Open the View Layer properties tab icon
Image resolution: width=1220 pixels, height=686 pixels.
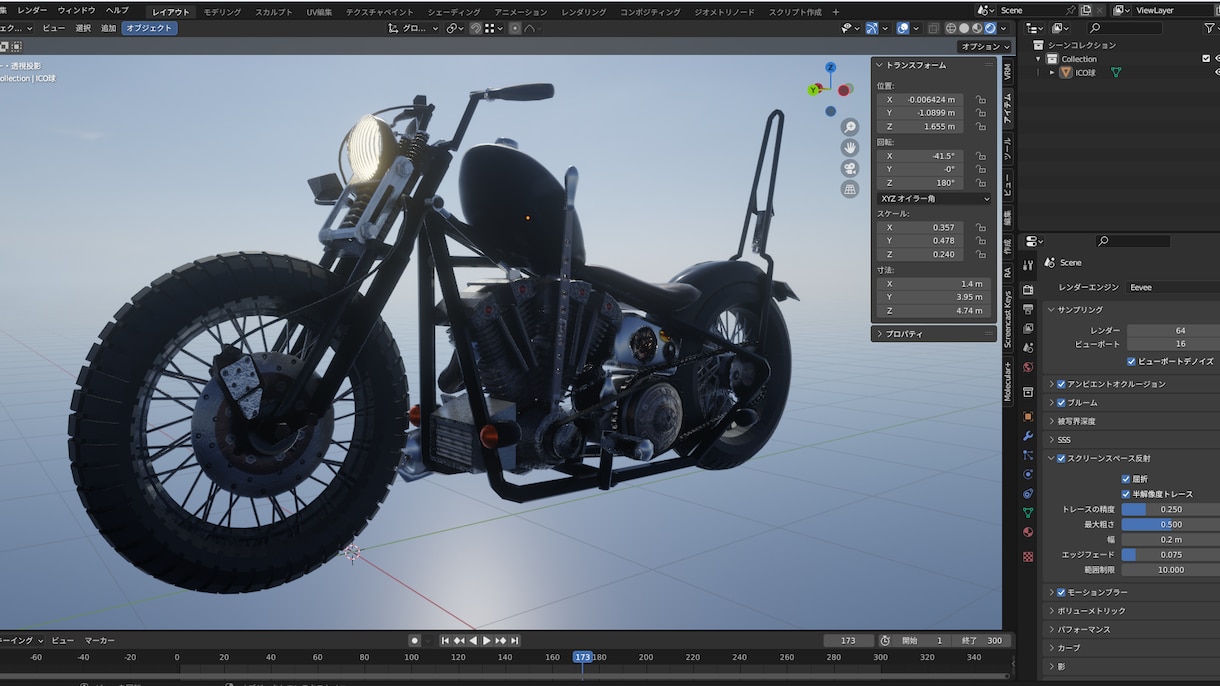(1028, 329)
